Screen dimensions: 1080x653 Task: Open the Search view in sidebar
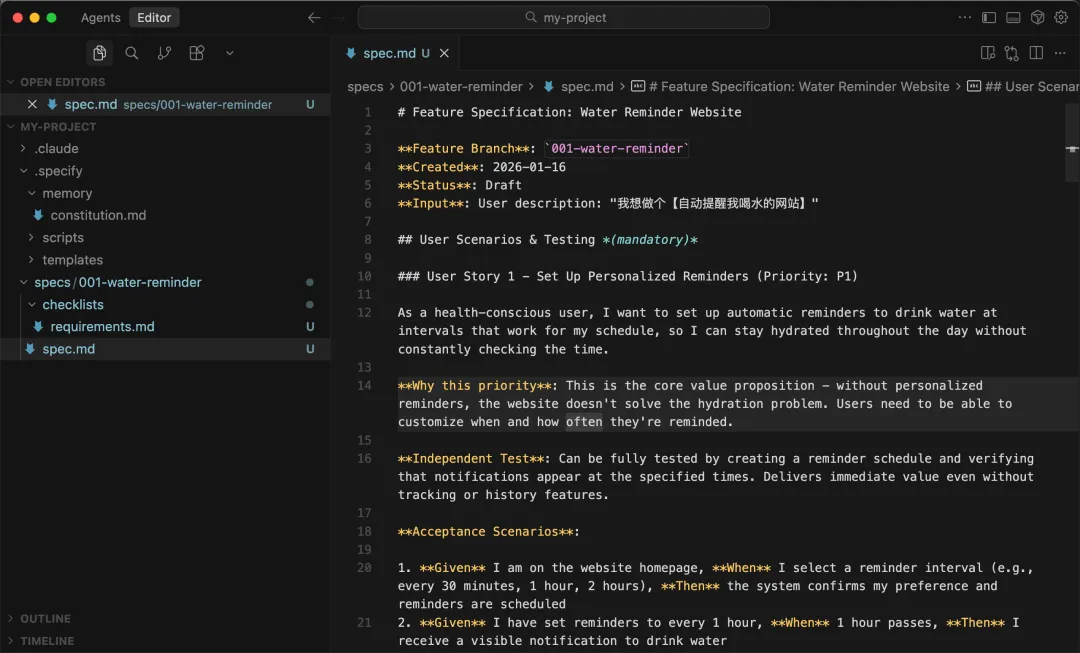131,53
